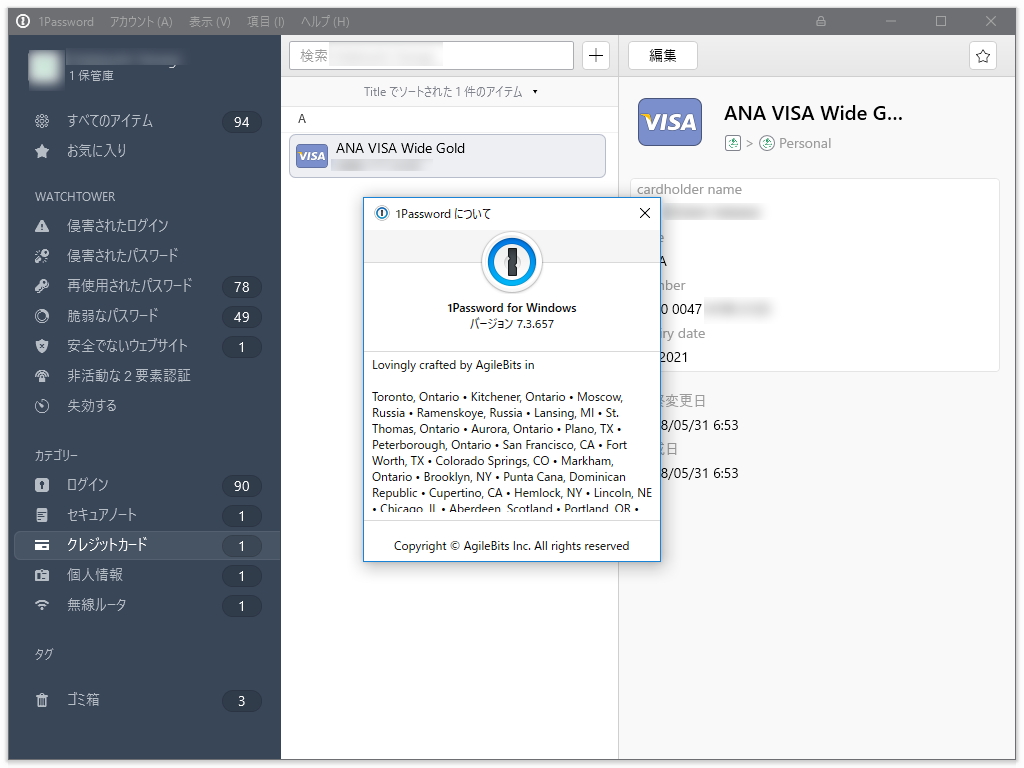Open the 表示 (V) menu
Viewport: 1024px width, 768px height.
click(208, 20)
